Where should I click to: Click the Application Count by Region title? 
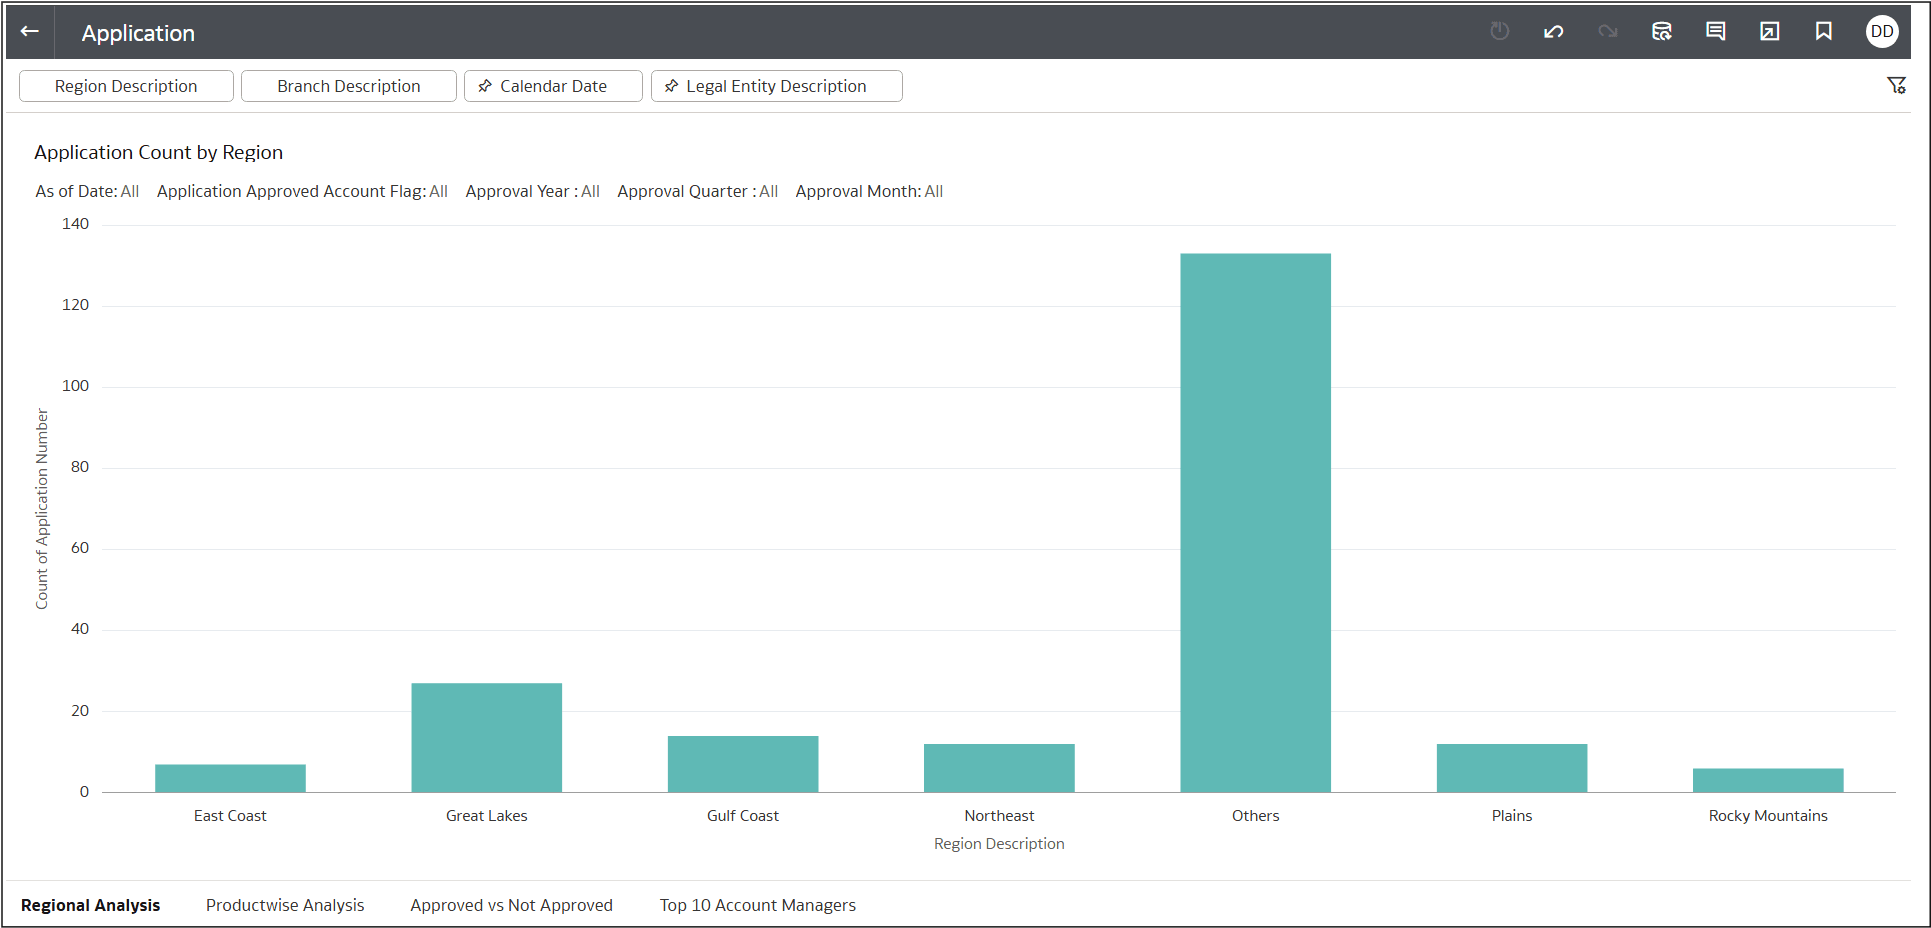click(159, 152)
